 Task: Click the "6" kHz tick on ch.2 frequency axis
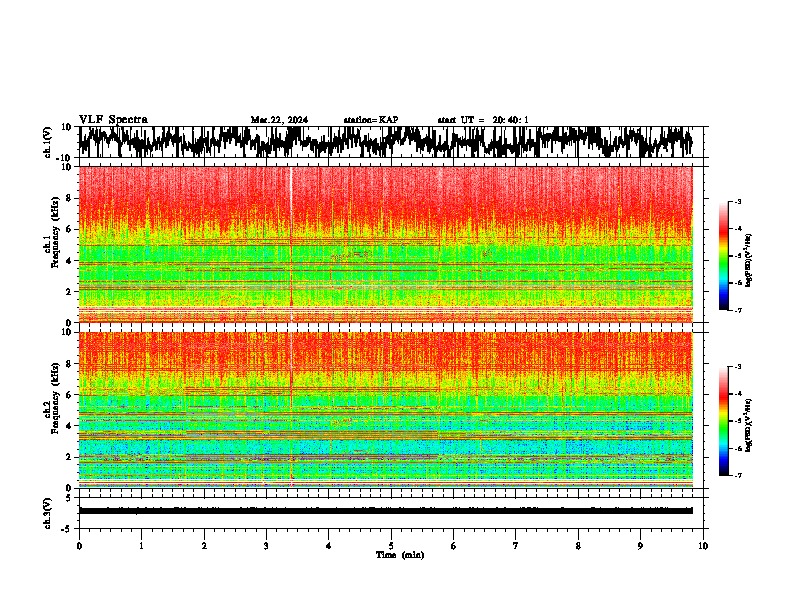[70, 395]
